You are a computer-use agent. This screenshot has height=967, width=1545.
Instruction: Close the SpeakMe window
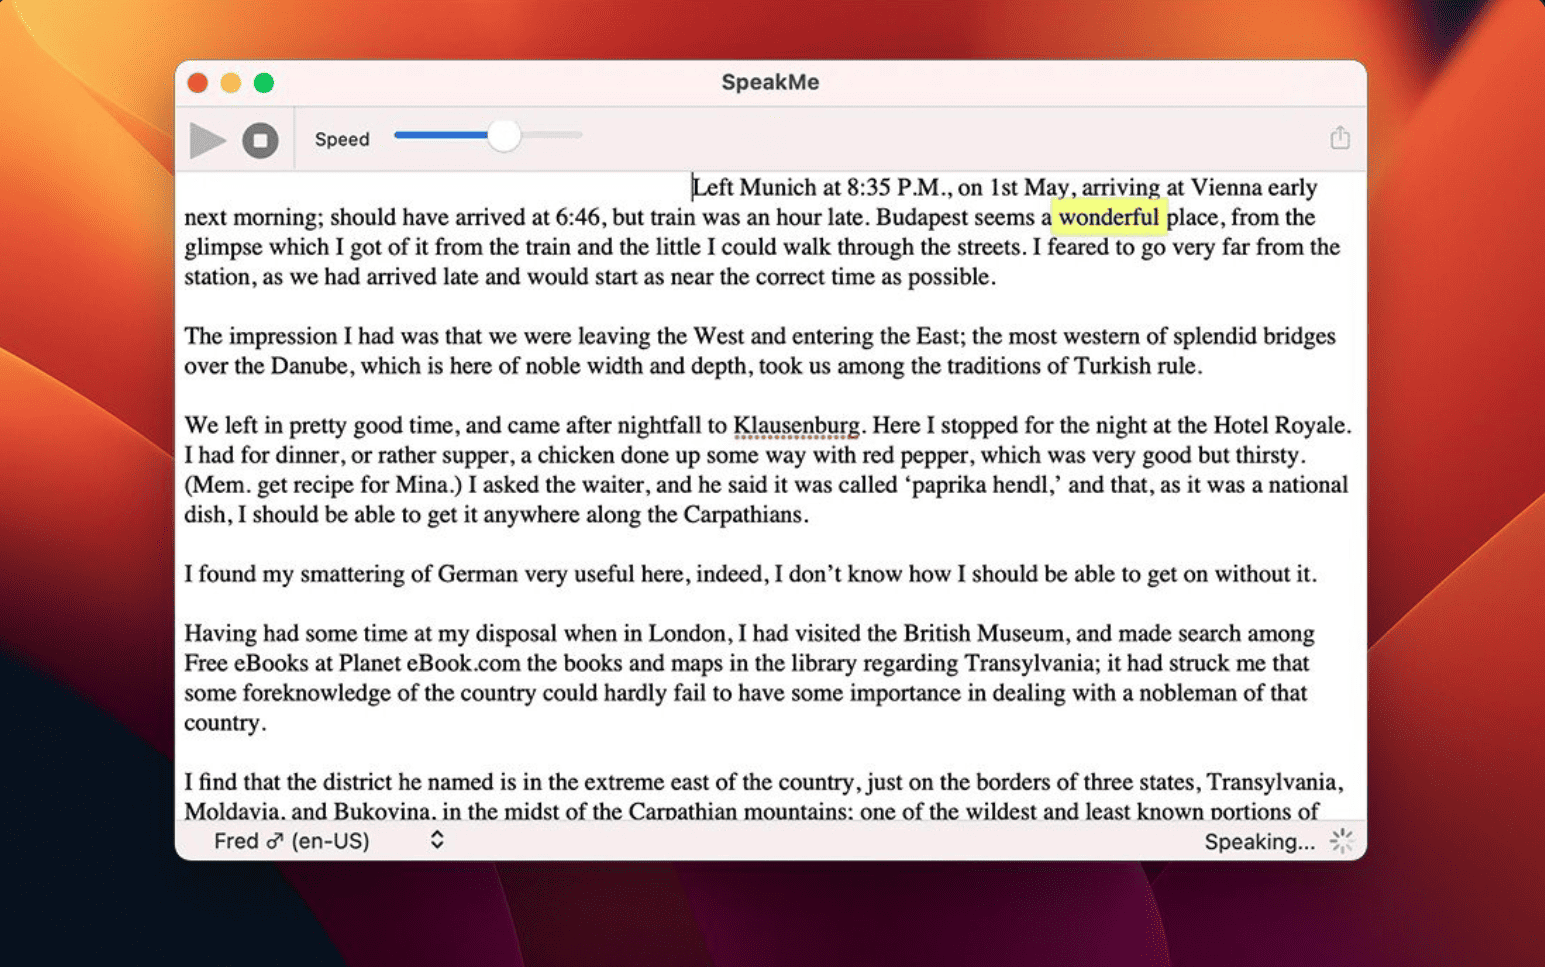198,83
